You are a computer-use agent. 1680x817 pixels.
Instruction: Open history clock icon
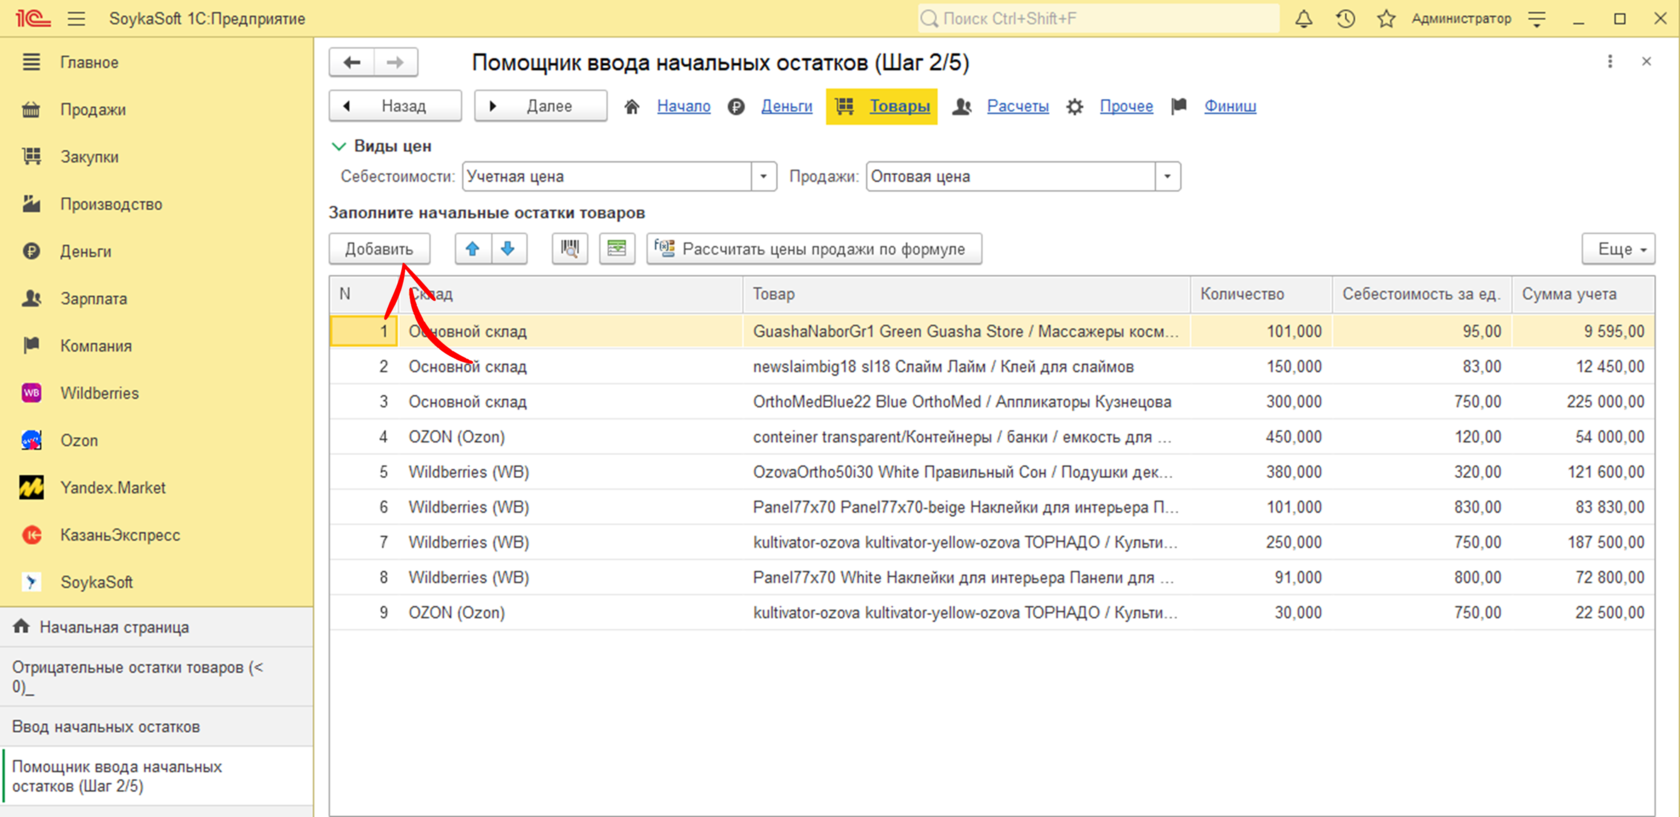pos(1345,19)
